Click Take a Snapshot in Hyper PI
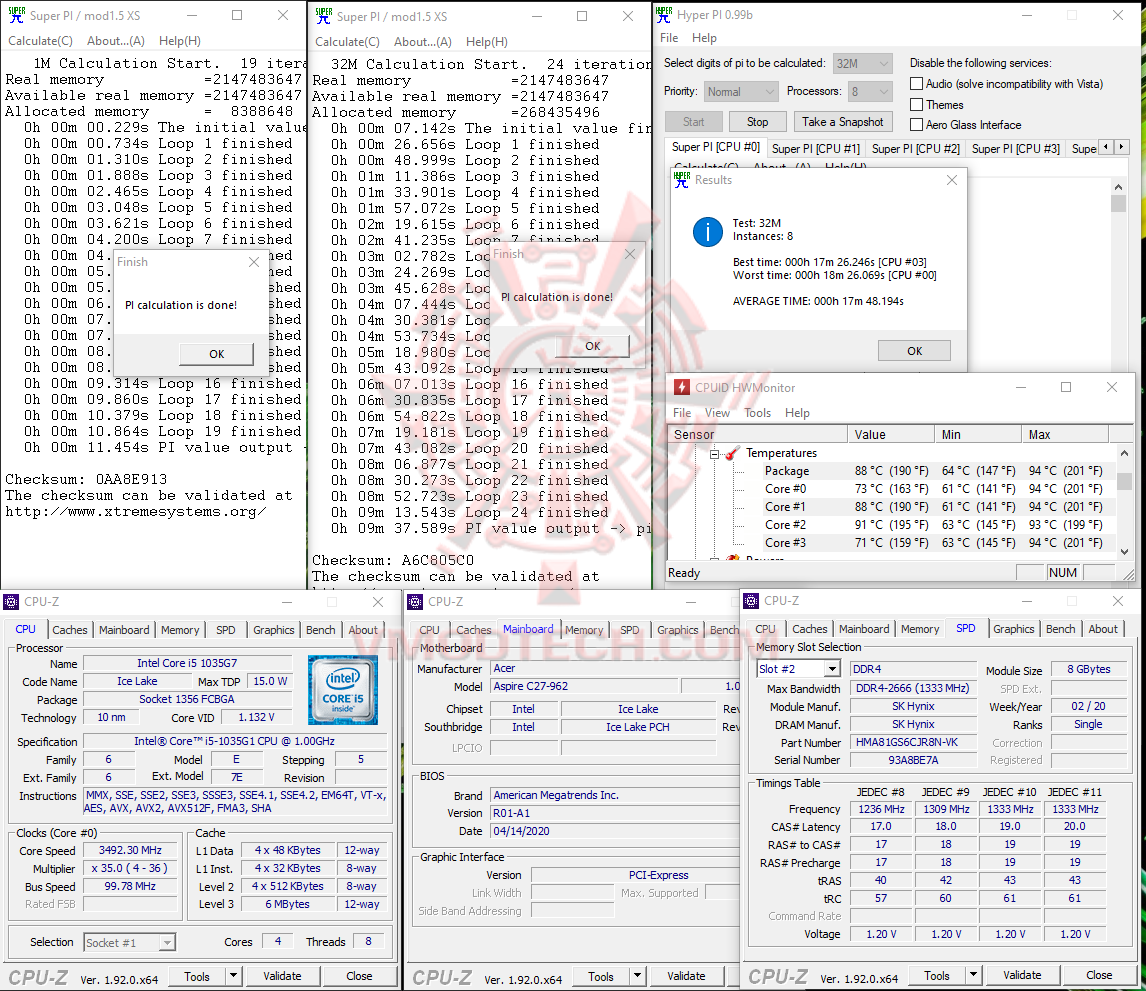 (x=842, y=122)
